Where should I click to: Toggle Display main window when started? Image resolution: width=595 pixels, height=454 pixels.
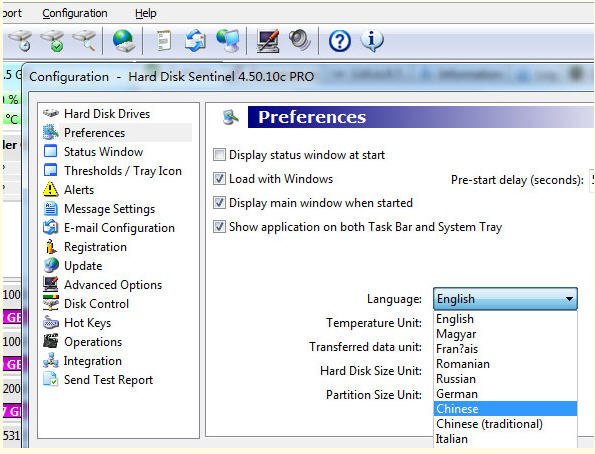(x=219, y=203)
